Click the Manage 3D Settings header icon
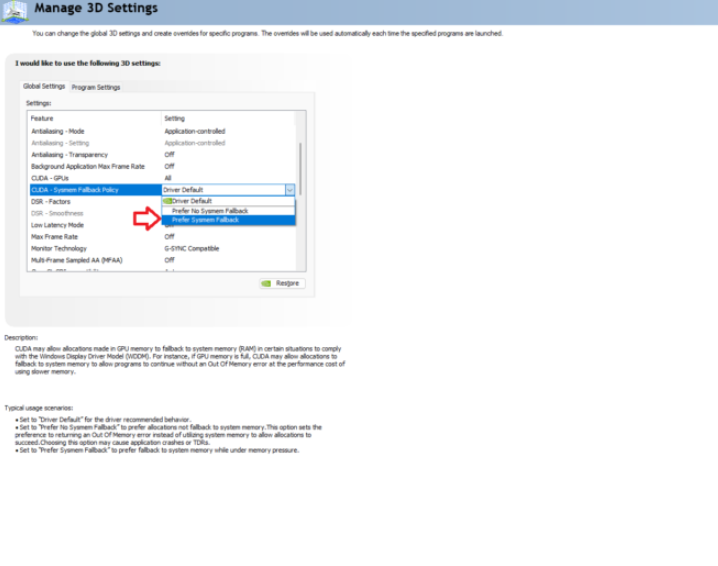The image size is (718, 566). click(x=15, y=11)
